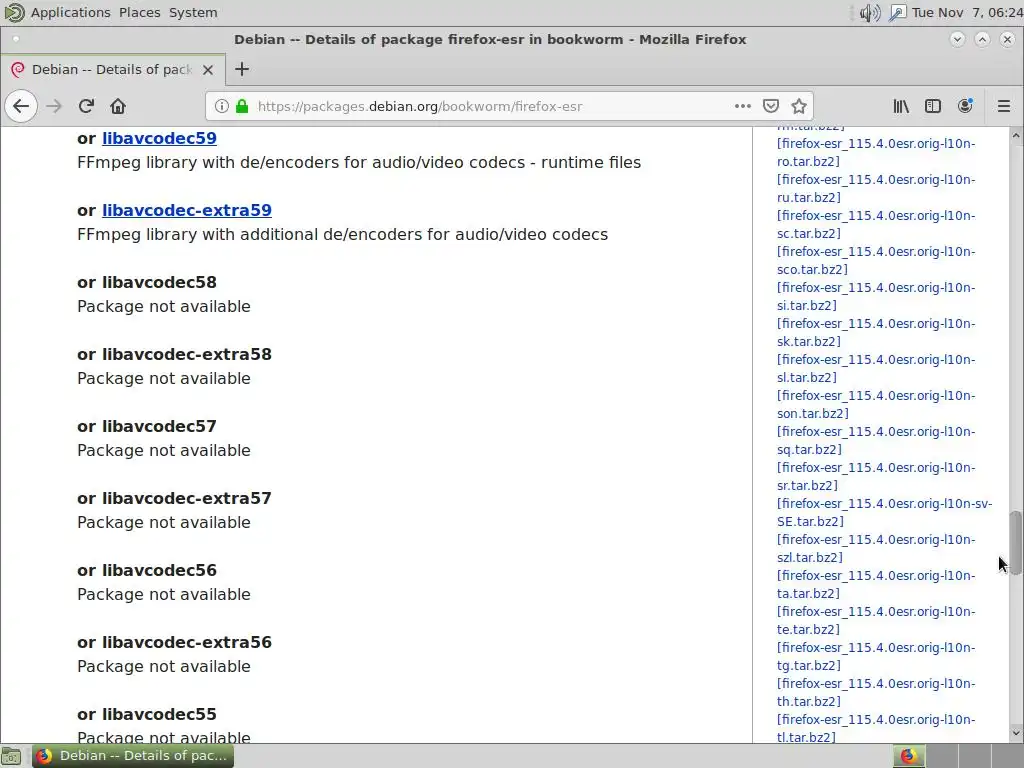Download the orig-l10n-tg.tar.bz2 file
This screenshot has height=768, width=1024.
(x=876, y=656)
